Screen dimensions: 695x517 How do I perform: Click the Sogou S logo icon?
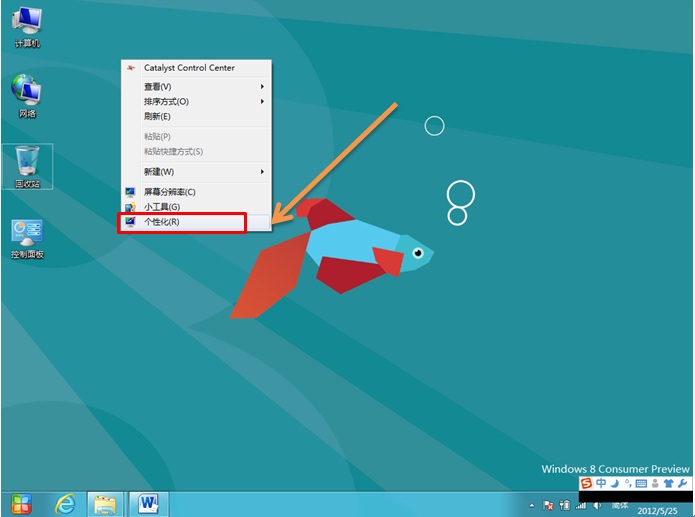pyautogui.click(x=586, y=483)
